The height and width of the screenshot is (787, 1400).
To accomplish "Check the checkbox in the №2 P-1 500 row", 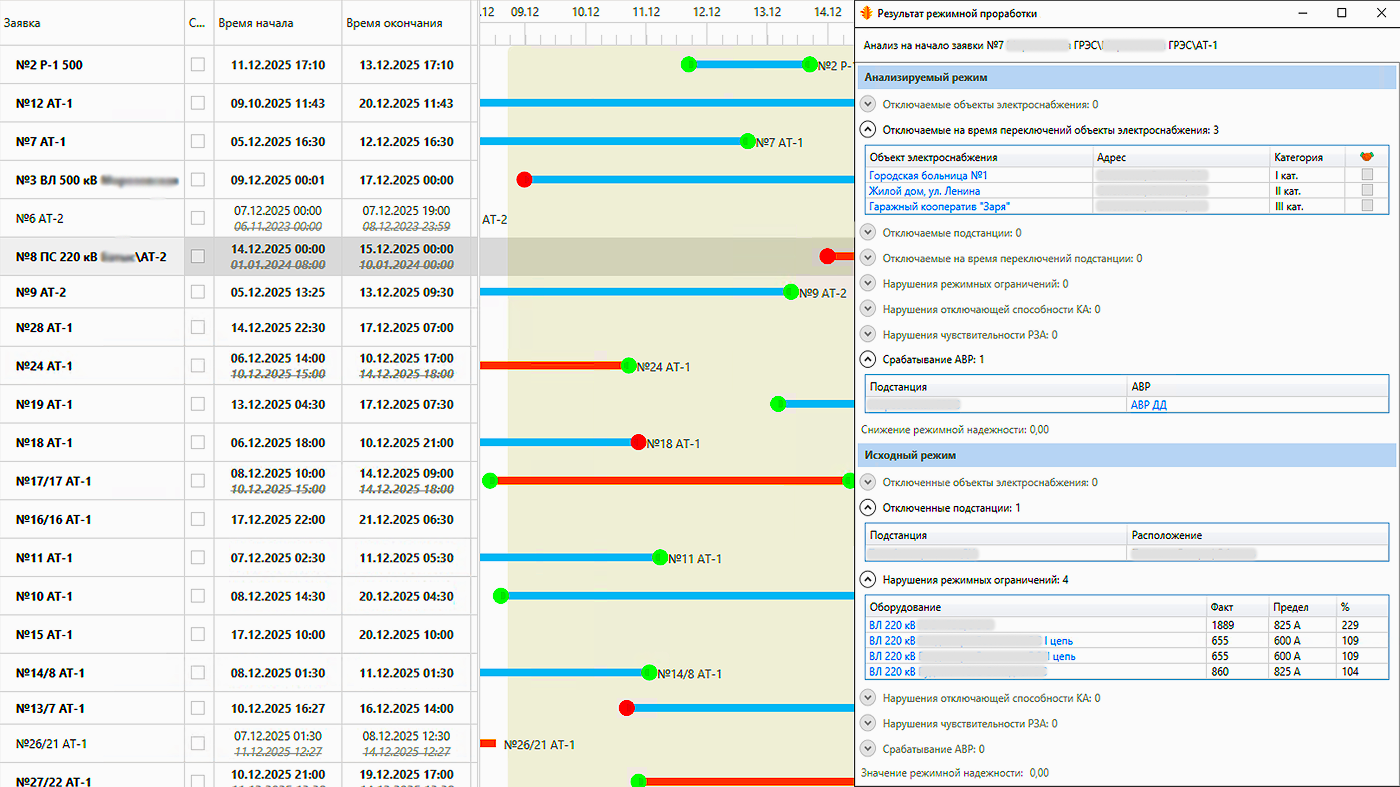I will (x=198, y=65).
